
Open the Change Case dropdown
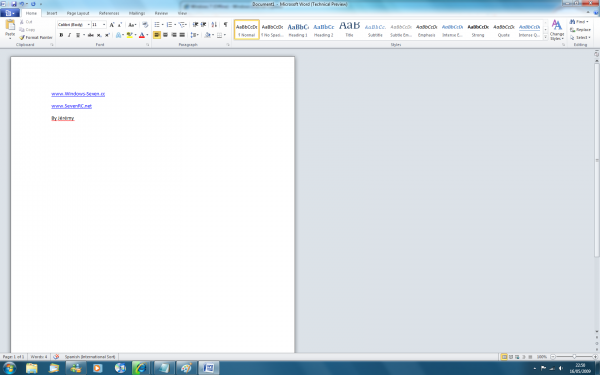tap(132, 25)
